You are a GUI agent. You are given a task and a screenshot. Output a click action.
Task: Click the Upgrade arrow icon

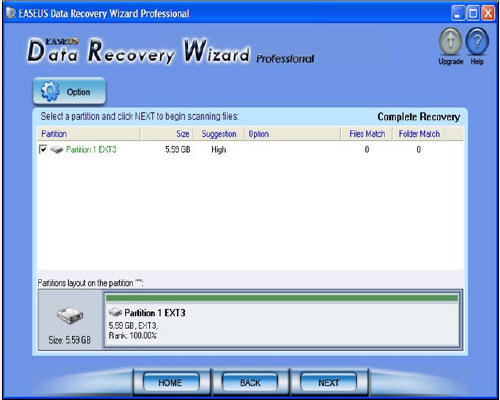(x=450, y=42)
